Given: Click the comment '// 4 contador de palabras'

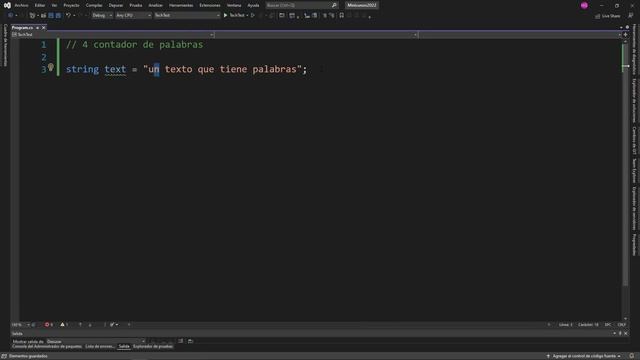Looking at the screenshot, I should (134, 44).
